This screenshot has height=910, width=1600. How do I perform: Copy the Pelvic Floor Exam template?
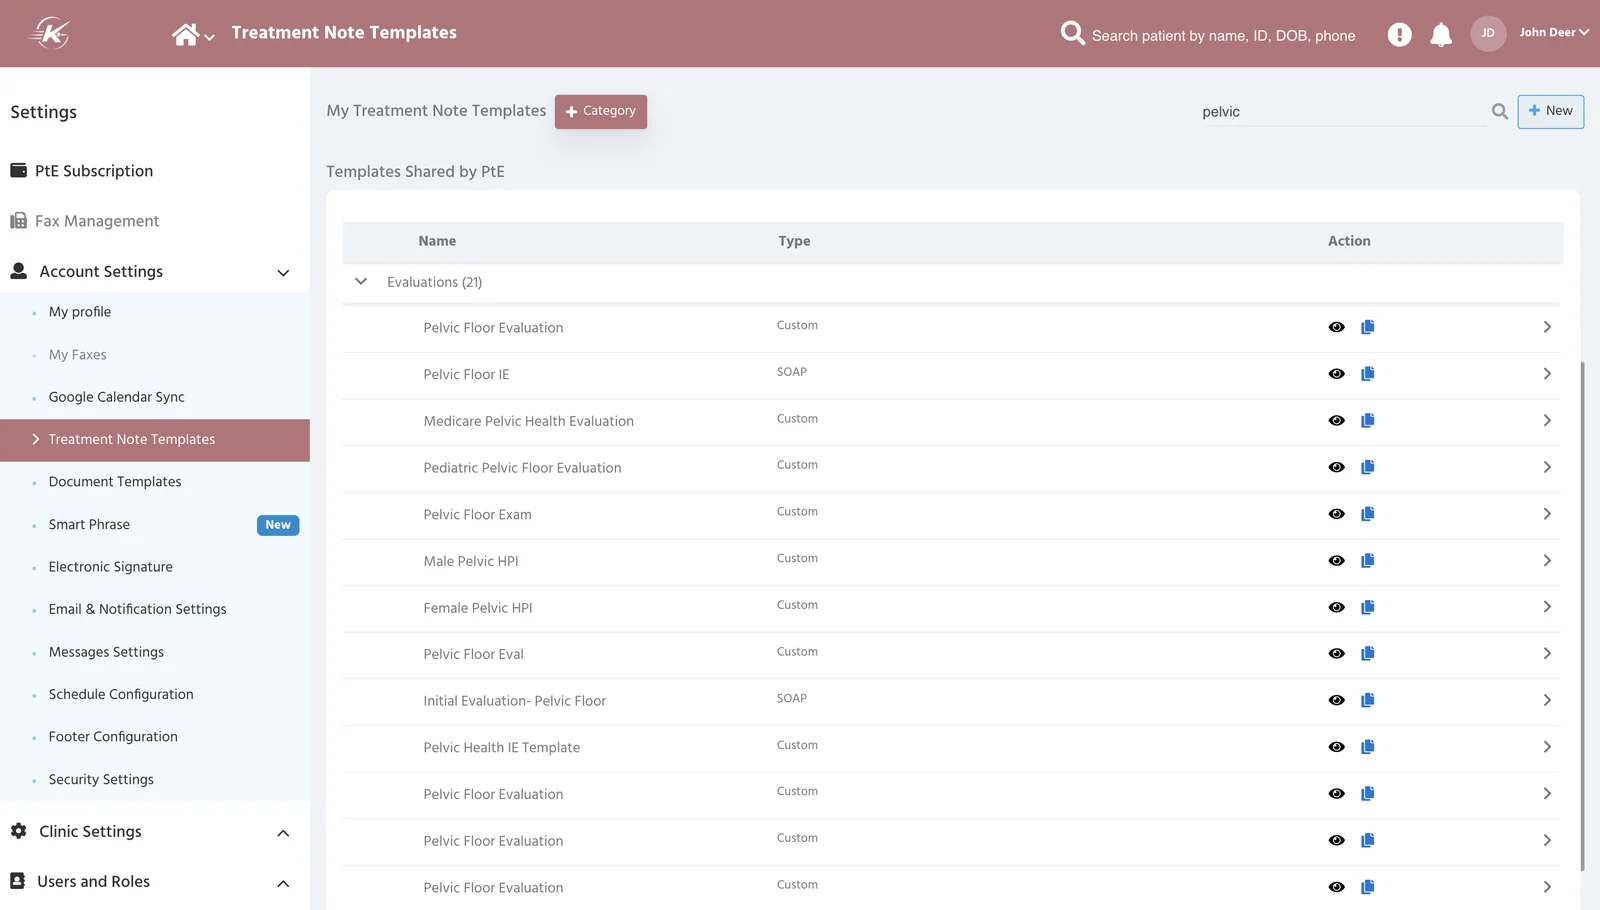(x=1368, y=514)
